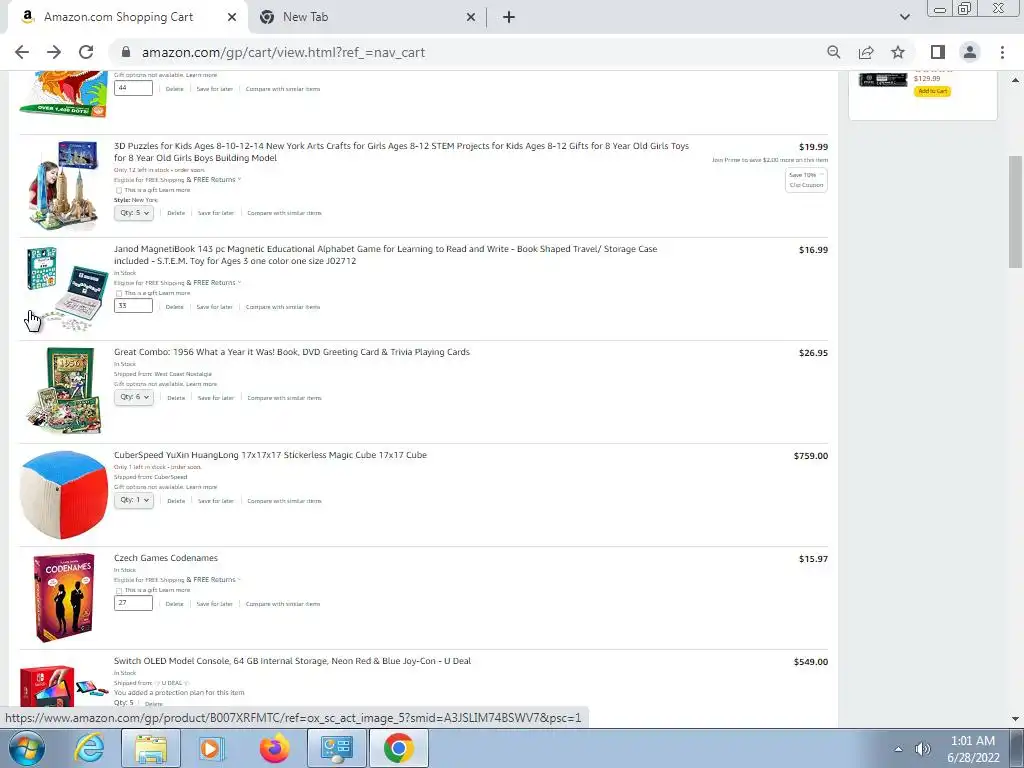Bookmark this page with the star icon
1024x768 pixels.
(x=898, y=52)
